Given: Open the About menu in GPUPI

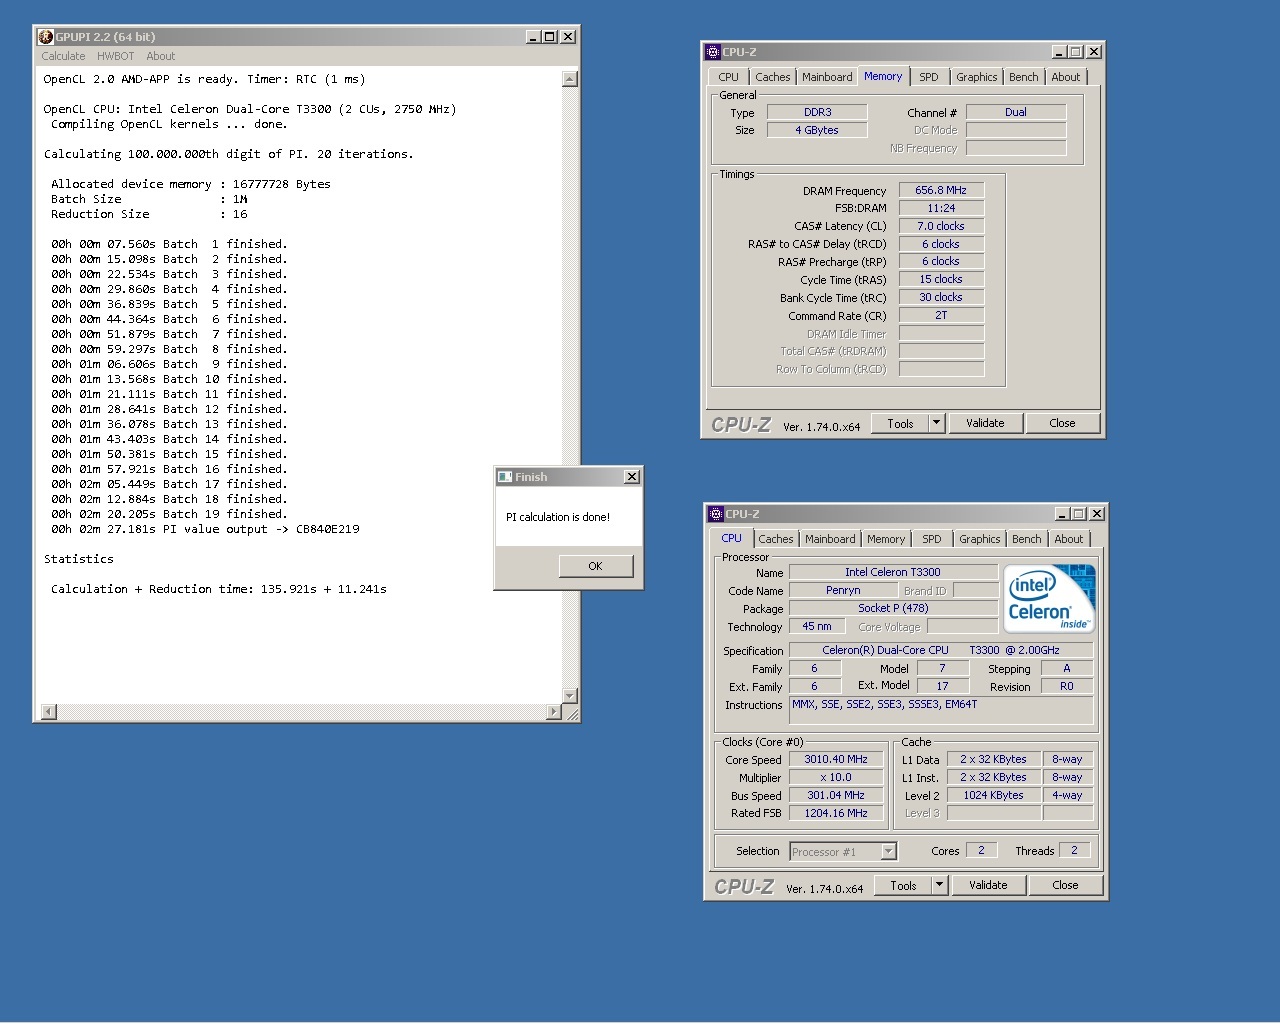Looking at the screenshot, I should click(x=160, y=56).
